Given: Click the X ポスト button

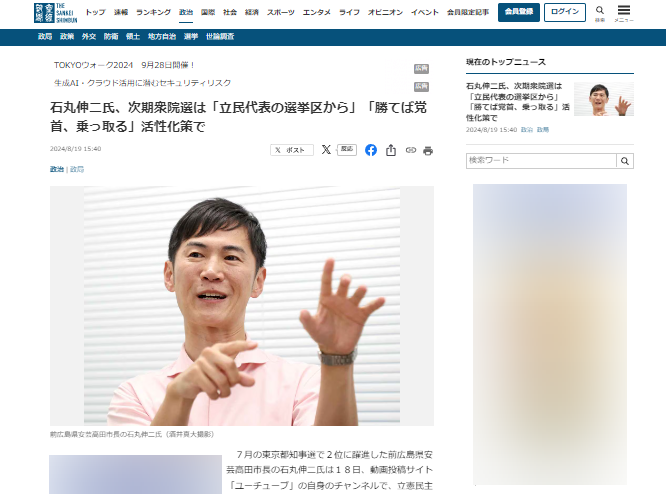Looking at the screenshot, I should (292, 150).
